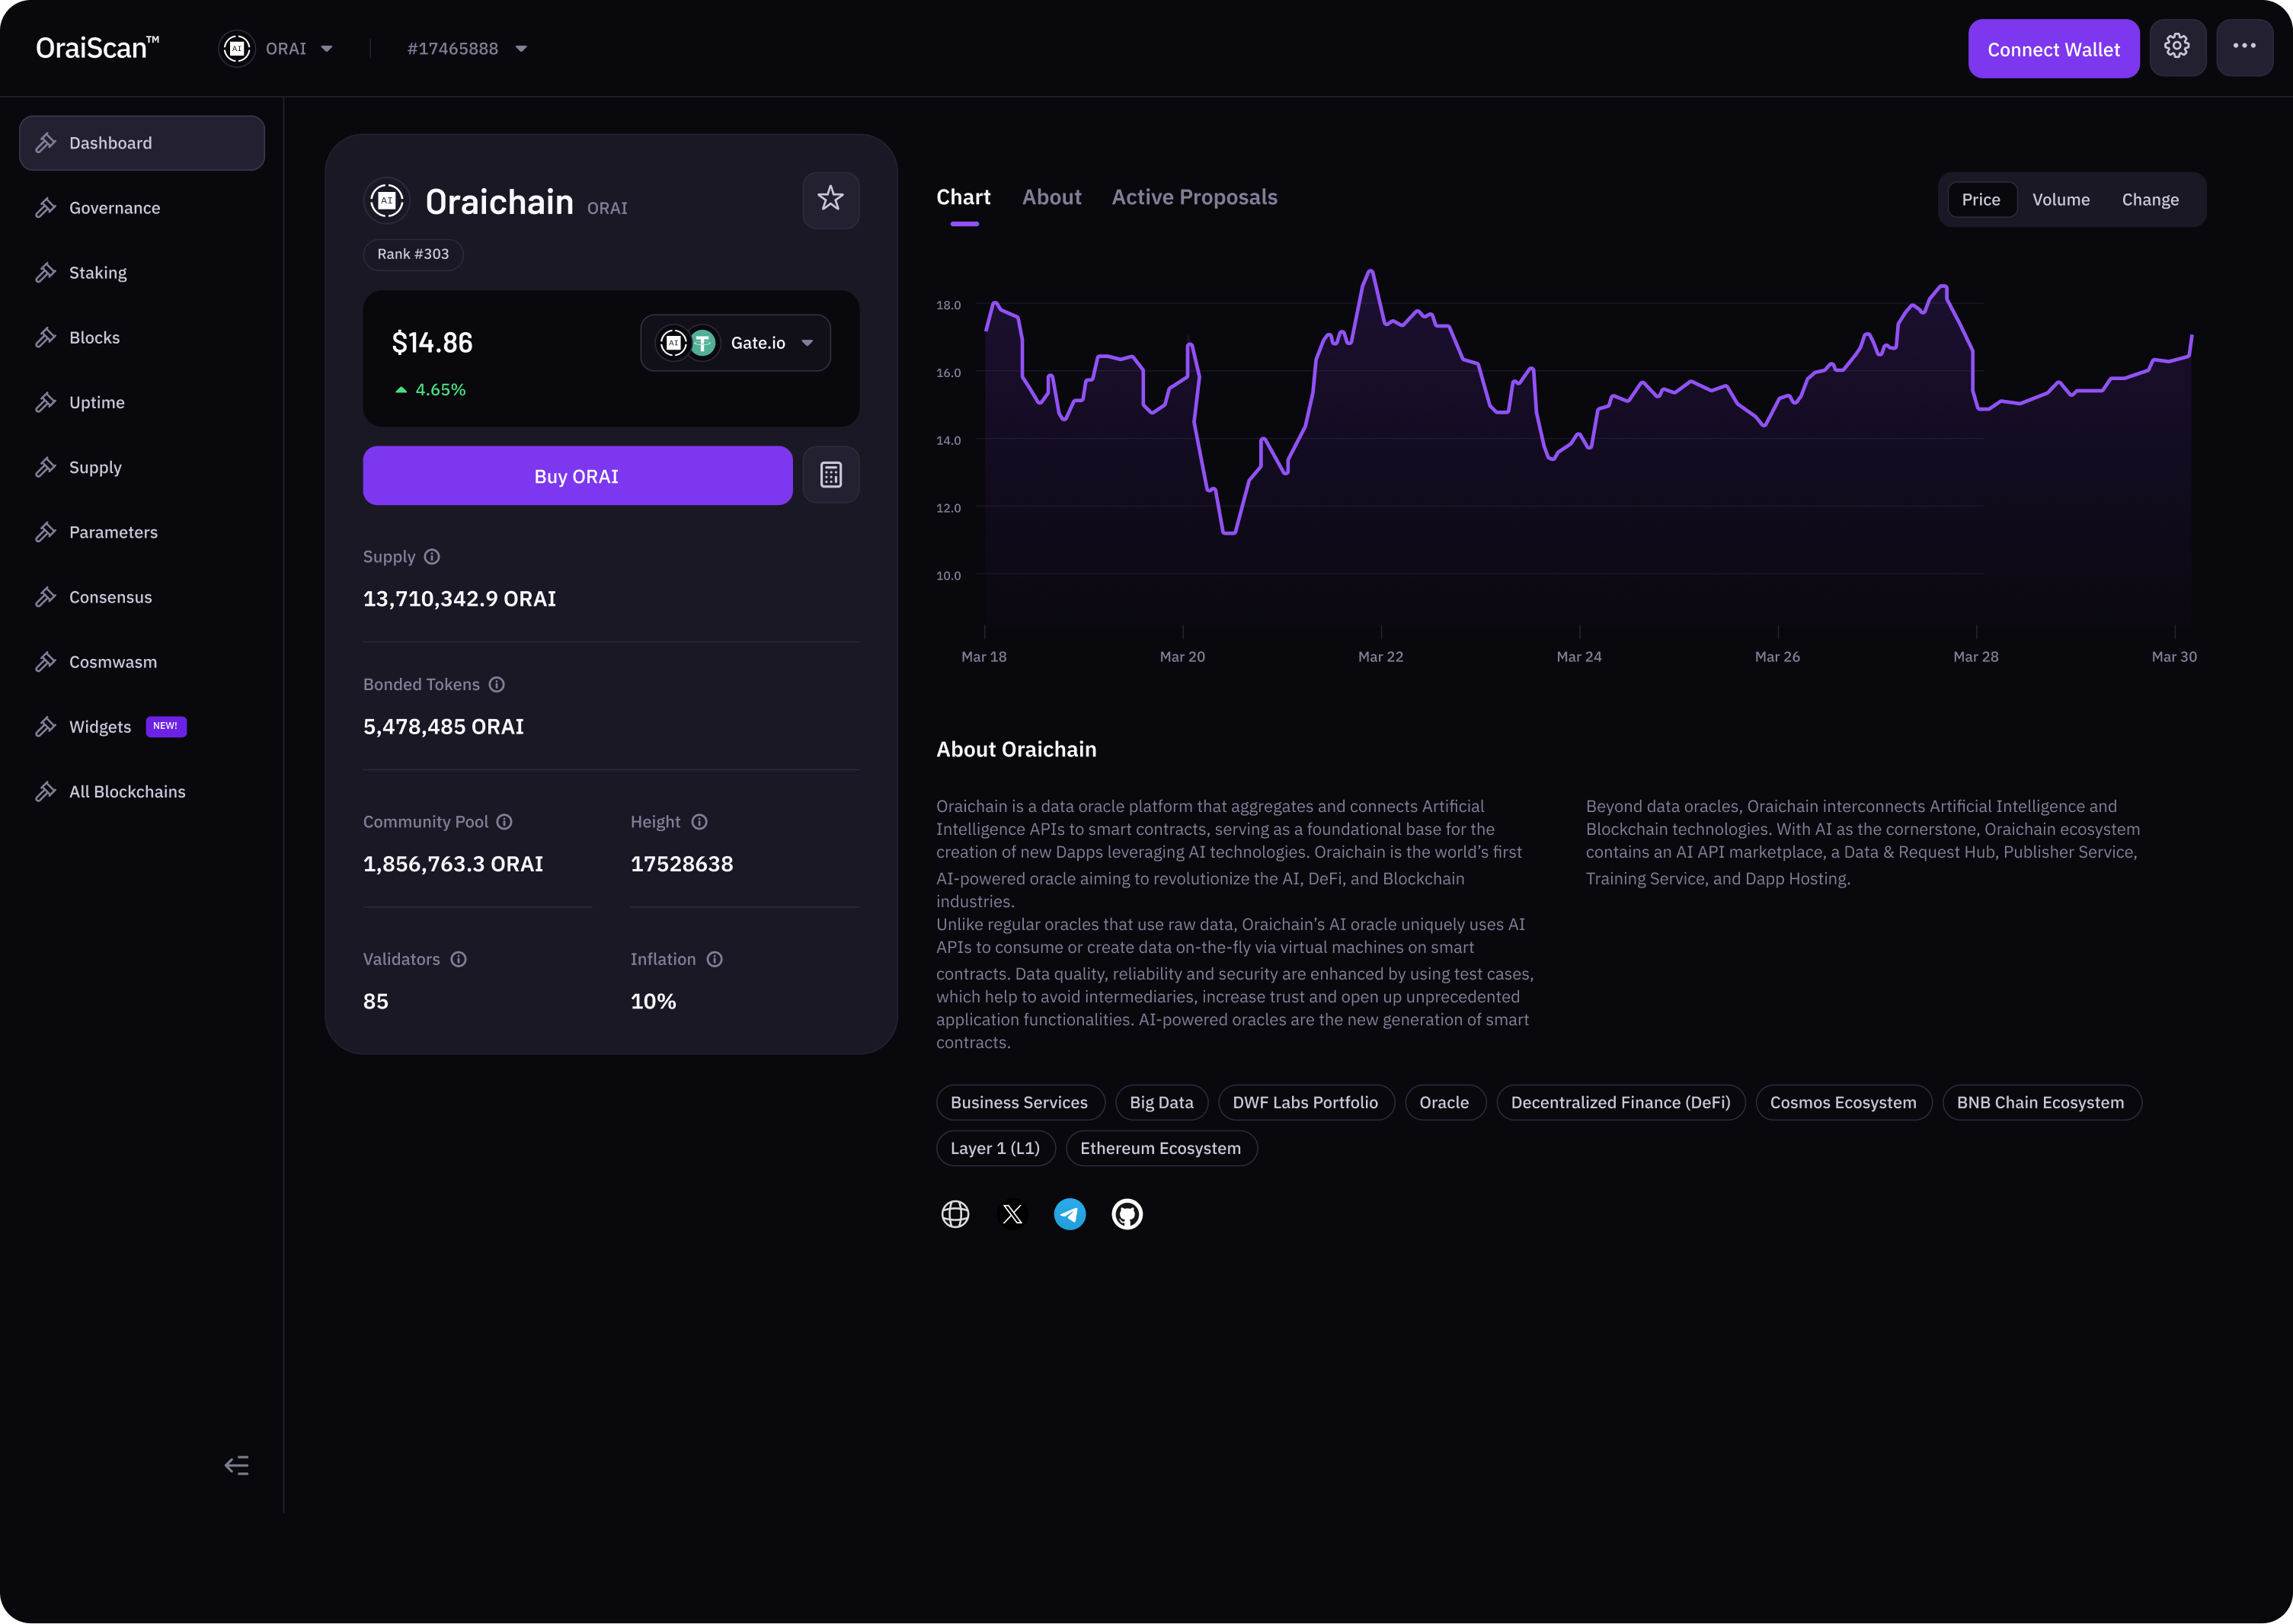Open All Blockchains in the sidebar

[x=142, y=791]
